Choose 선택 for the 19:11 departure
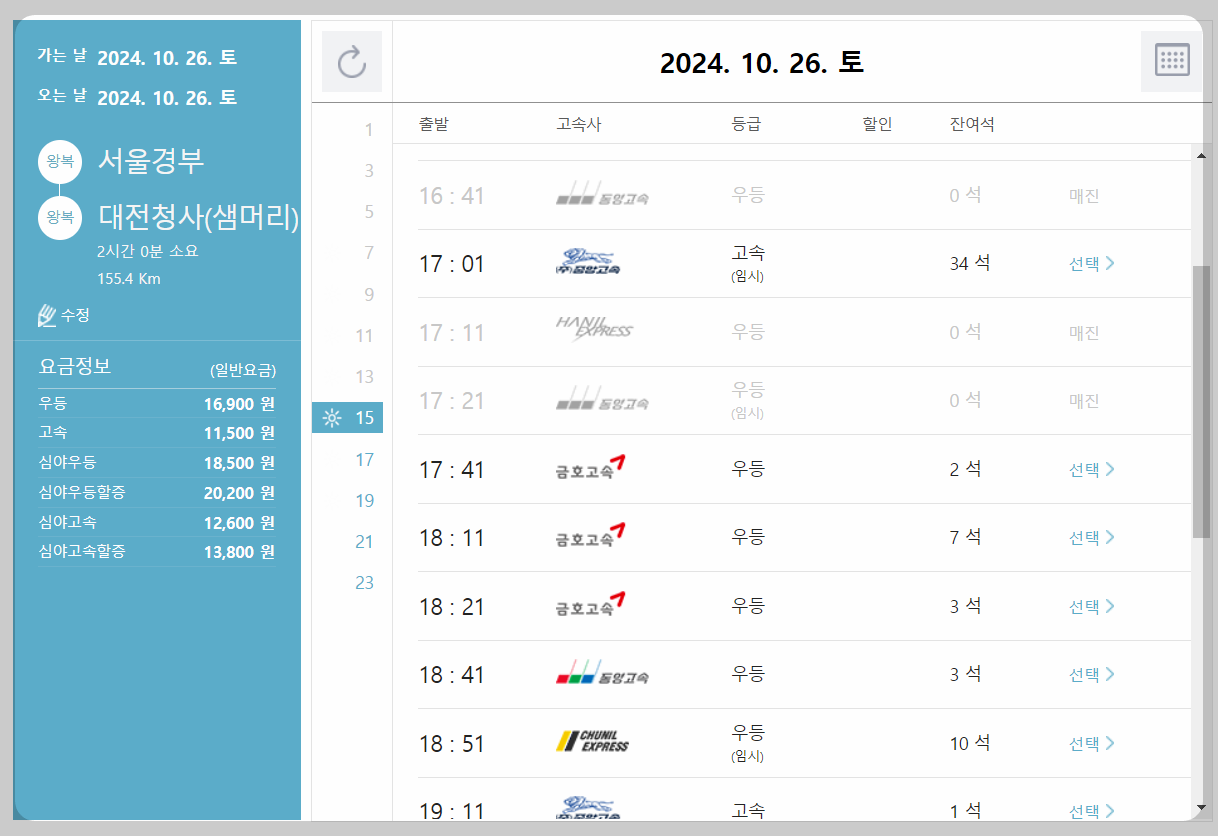Screen dimensions: 1218x836 tap(1092, 810)
